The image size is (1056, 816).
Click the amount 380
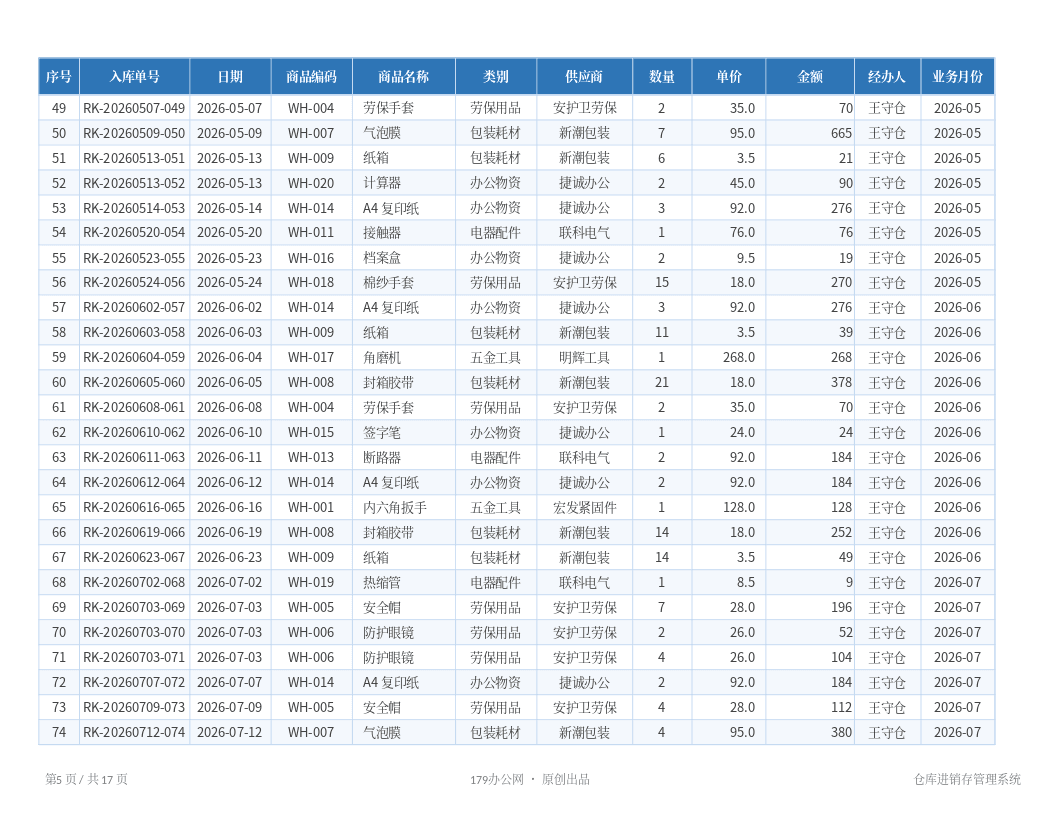(841, 733)
